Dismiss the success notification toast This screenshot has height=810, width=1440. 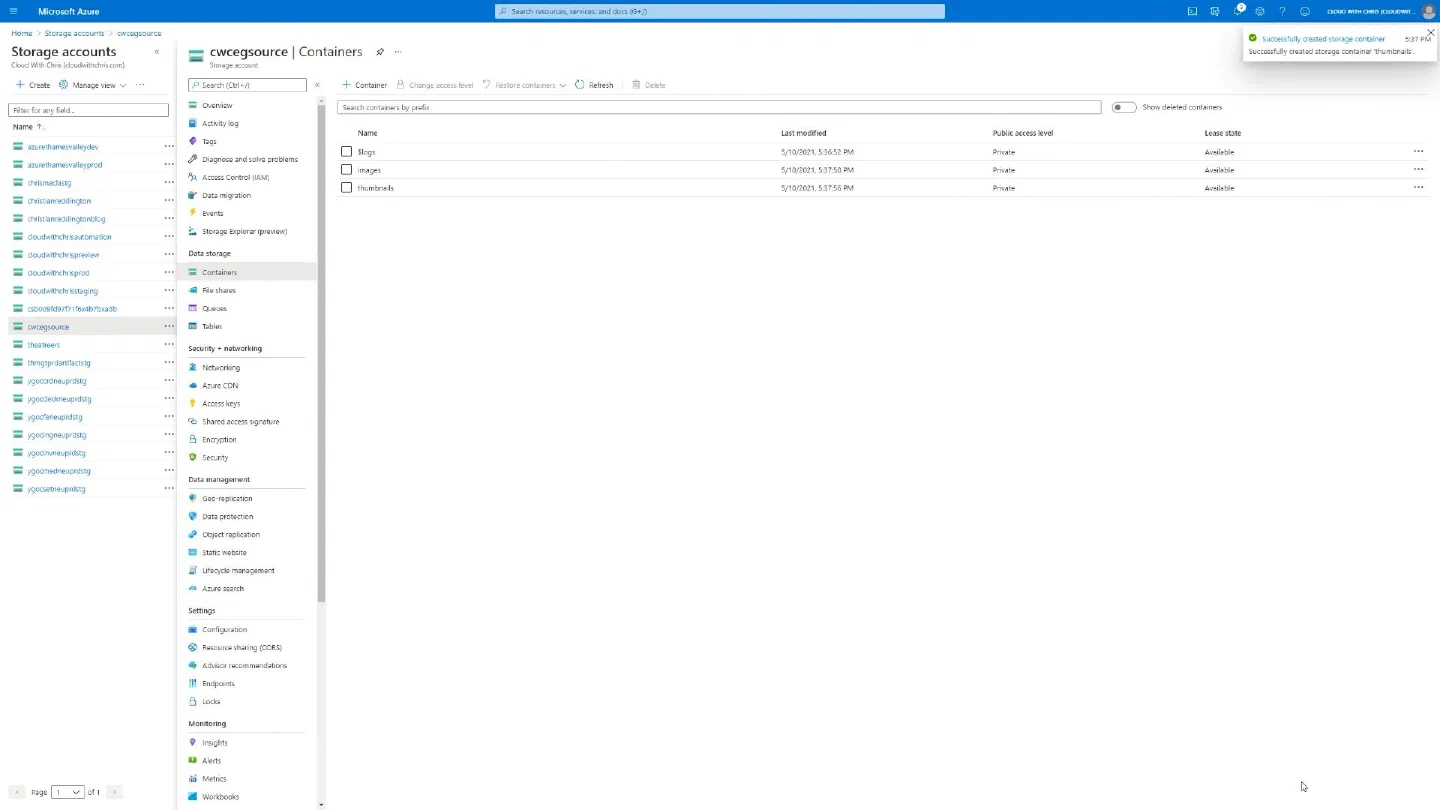(1431, 33)
